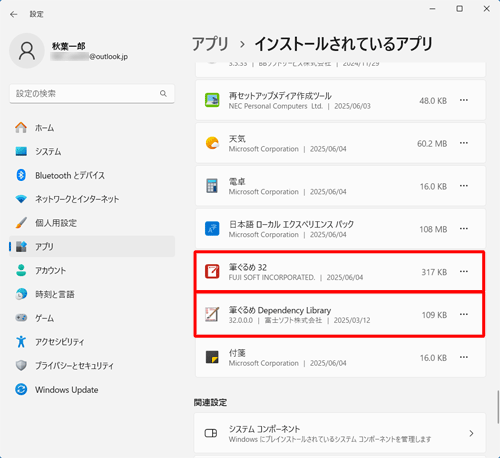Select the 天気 app name text

pos(237,139)
